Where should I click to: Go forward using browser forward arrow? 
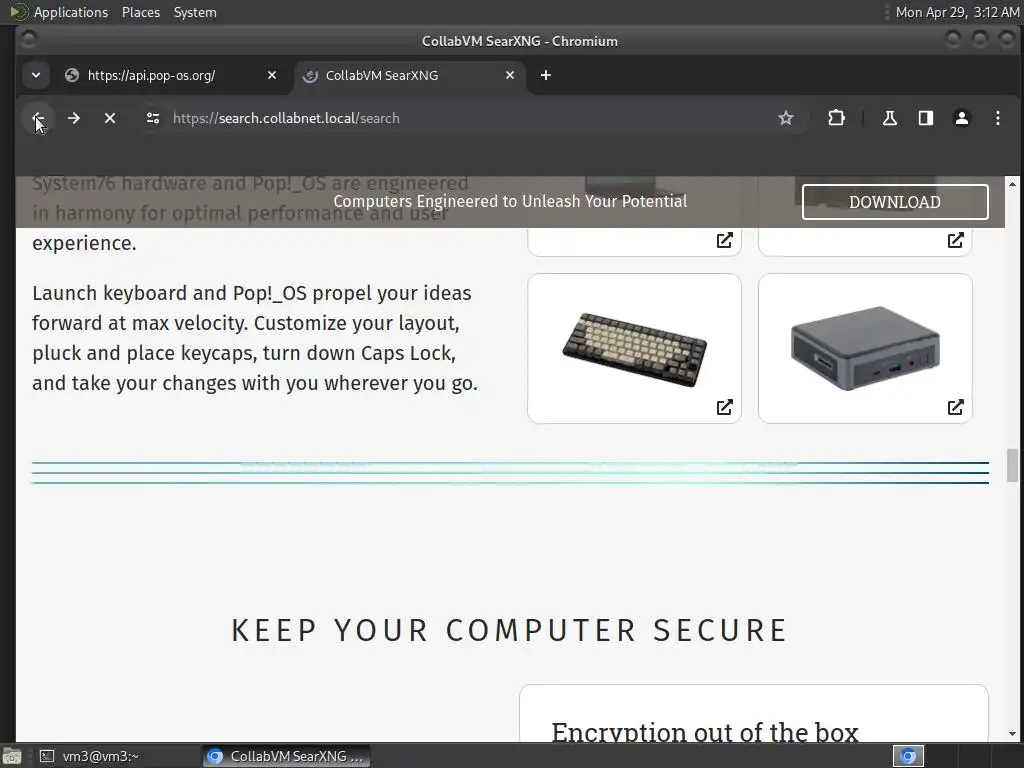(x=74, y=118)
